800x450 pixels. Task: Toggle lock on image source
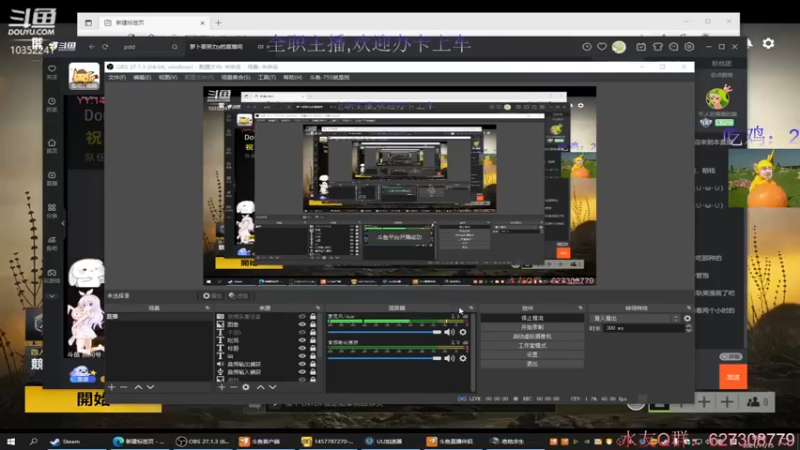[x=313, y=324]
